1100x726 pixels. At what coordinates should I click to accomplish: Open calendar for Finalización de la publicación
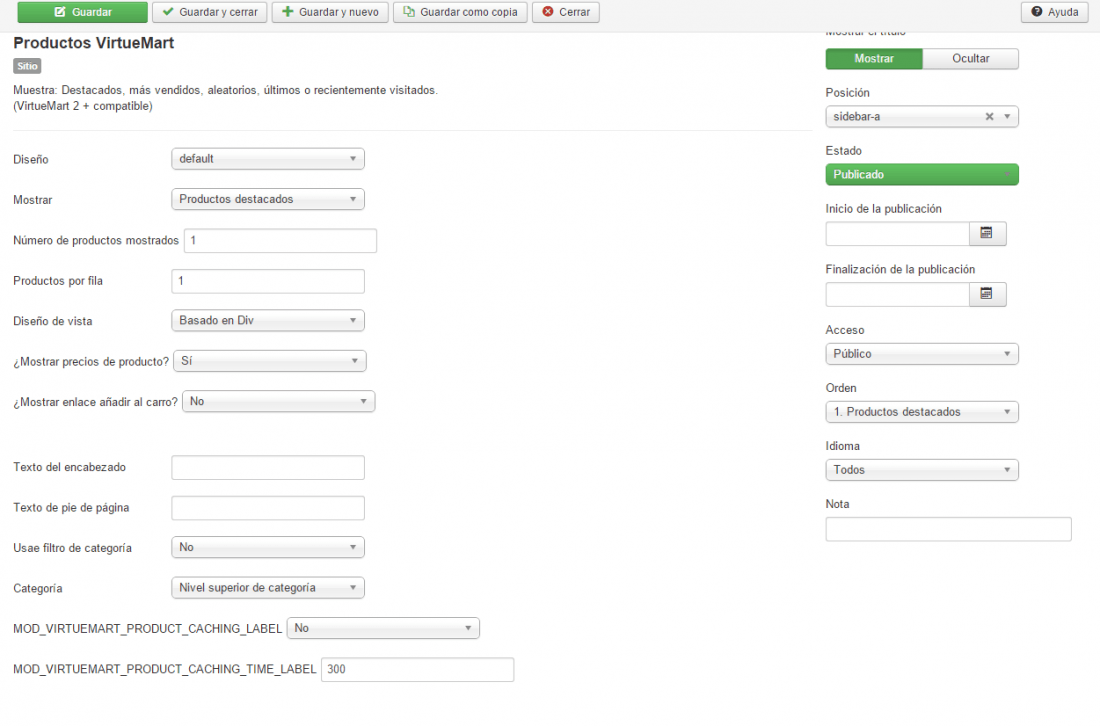(x=987, y=294)
